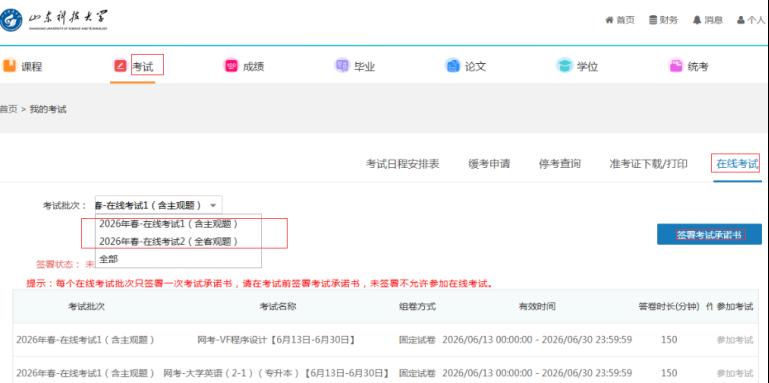Image resolution: width=769 pixels, height=383 pixels.
Task: Click exam name 网考-VF程序设计【6月13日-6月30日】
Action: click(277, 340)
